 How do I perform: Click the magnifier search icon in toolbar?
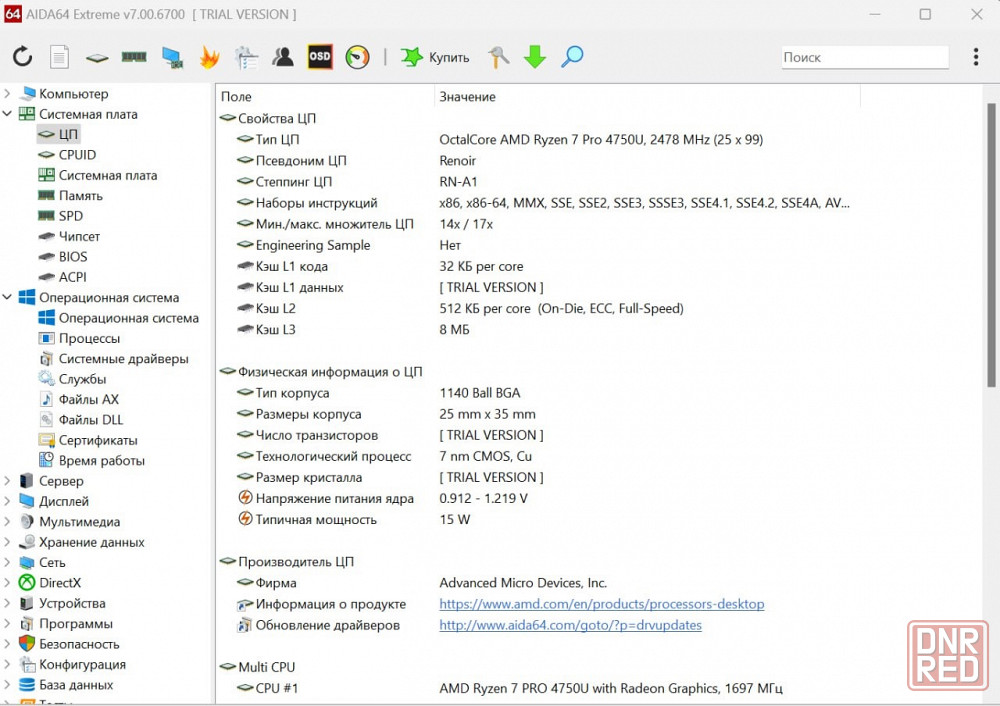point(572,57)
